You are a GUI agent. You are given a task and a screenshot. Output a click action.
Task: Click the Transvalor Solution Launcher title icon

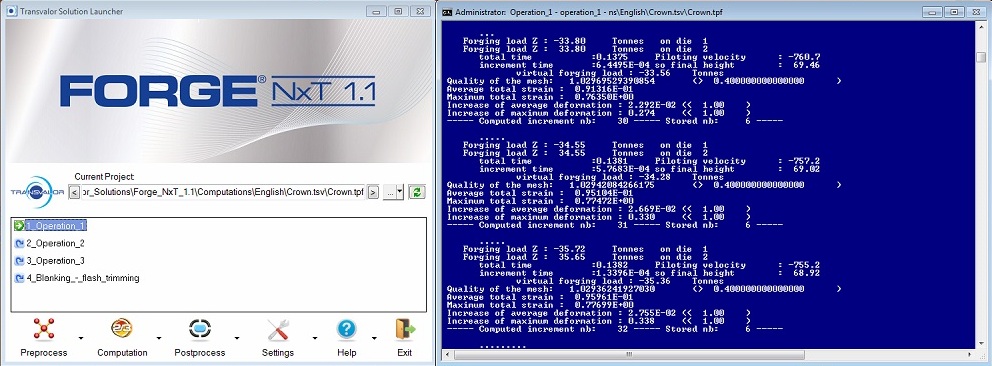(11, 11)
